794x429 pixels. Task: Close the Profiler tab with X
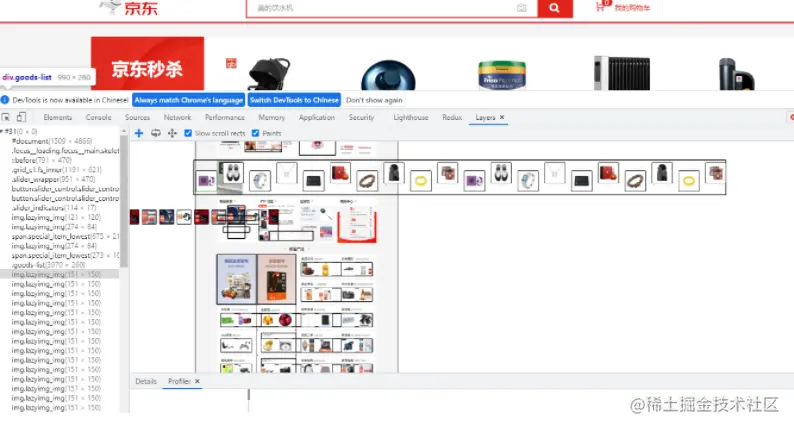click(x=197, y=381)
